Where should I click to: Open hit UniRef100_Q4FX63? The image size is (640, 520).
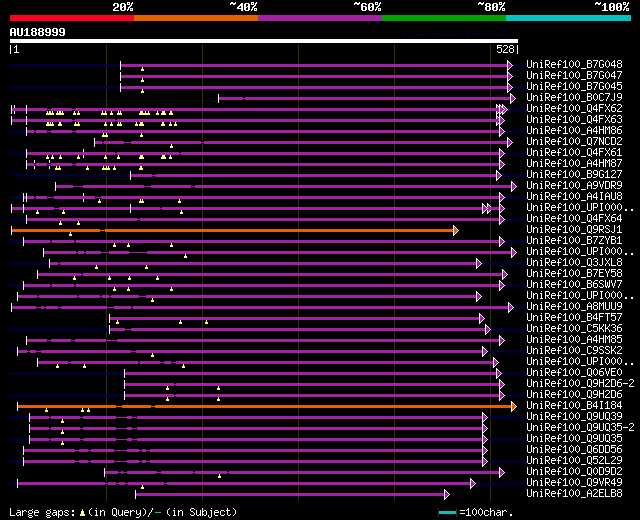click(574, 120)
